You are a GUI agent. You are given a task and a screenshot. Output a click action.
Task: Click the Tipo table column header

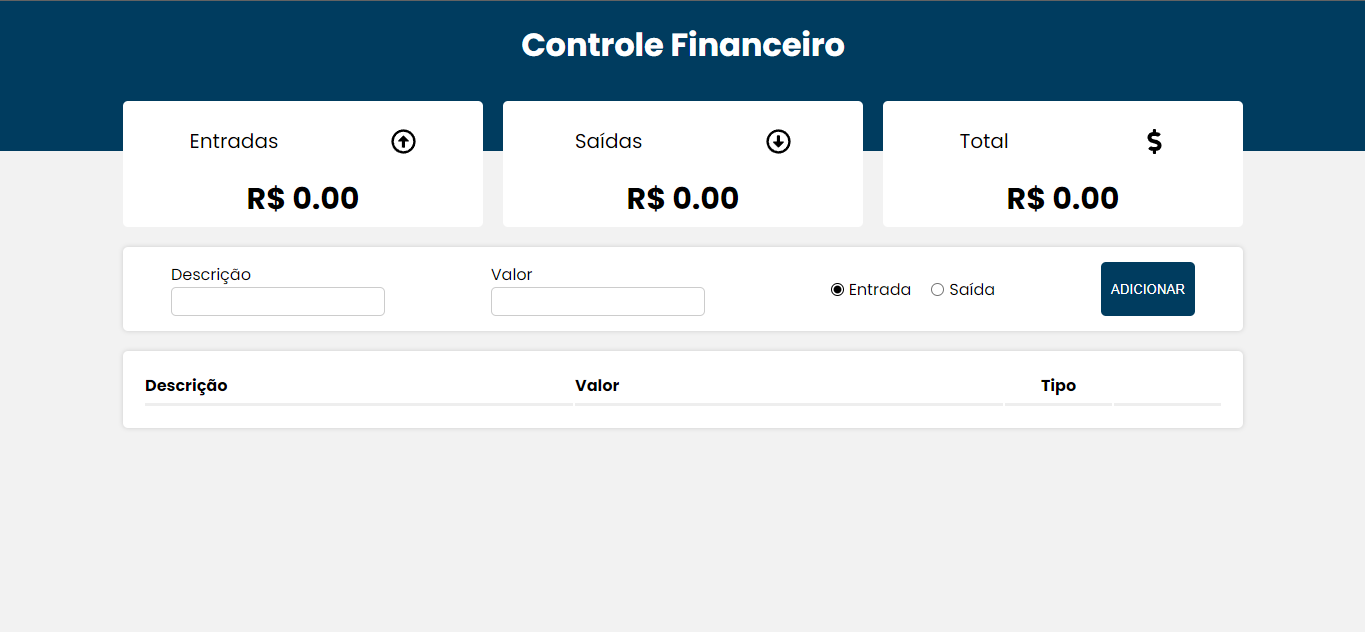point(1058,385)
